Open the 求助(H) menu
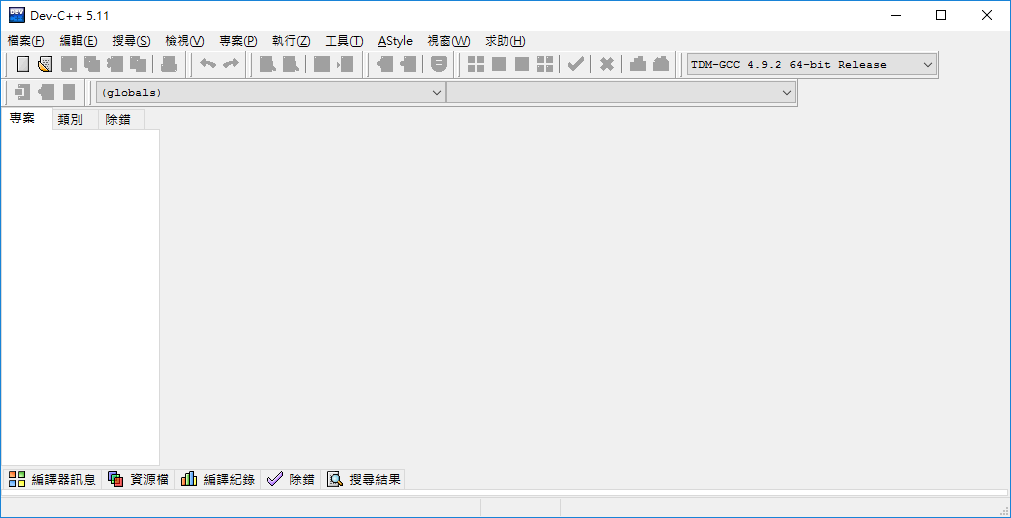1011x518 pixels. point(506,41)
